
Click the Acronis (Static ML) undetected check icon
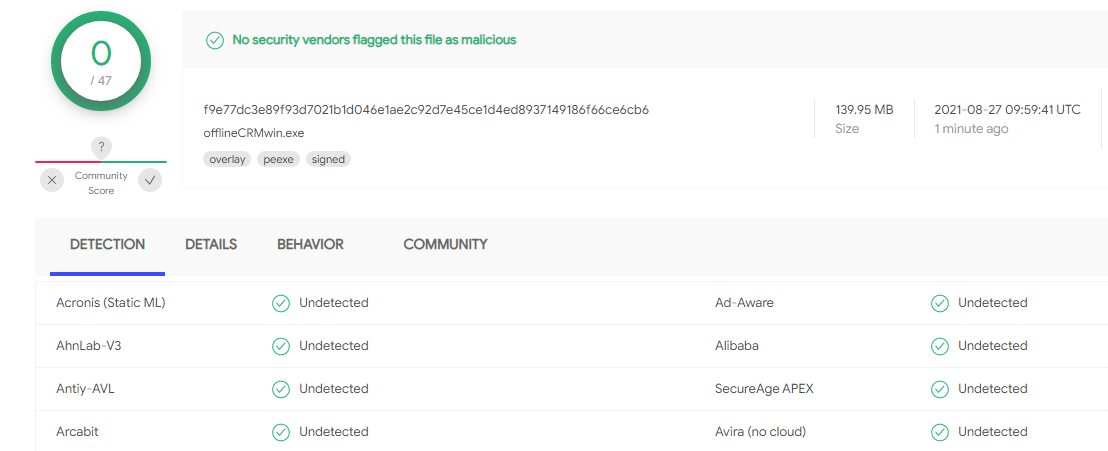pyautogui.click(x=281, y=303)
